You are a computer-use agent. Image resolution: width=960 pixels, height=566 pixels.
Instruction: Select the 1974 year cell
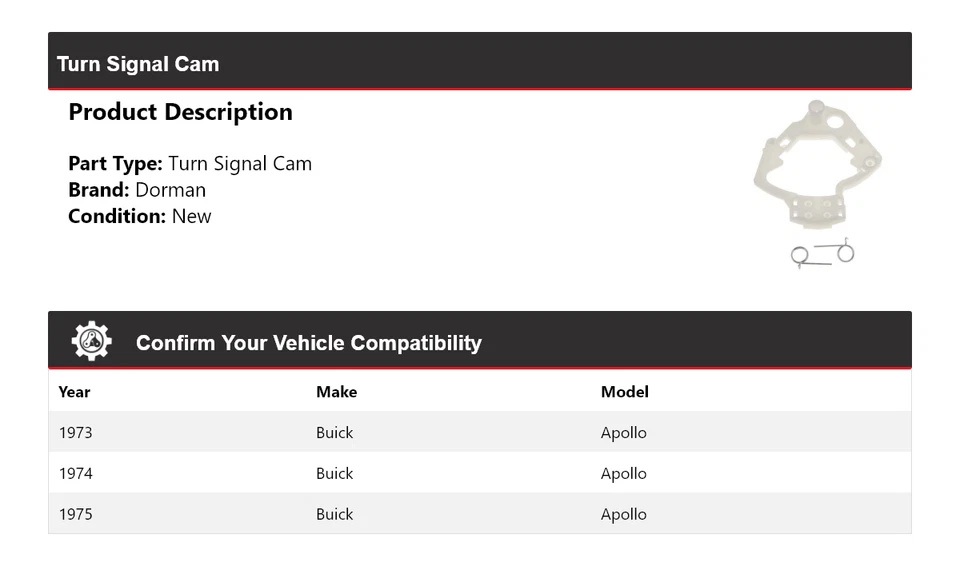[75, 474]
